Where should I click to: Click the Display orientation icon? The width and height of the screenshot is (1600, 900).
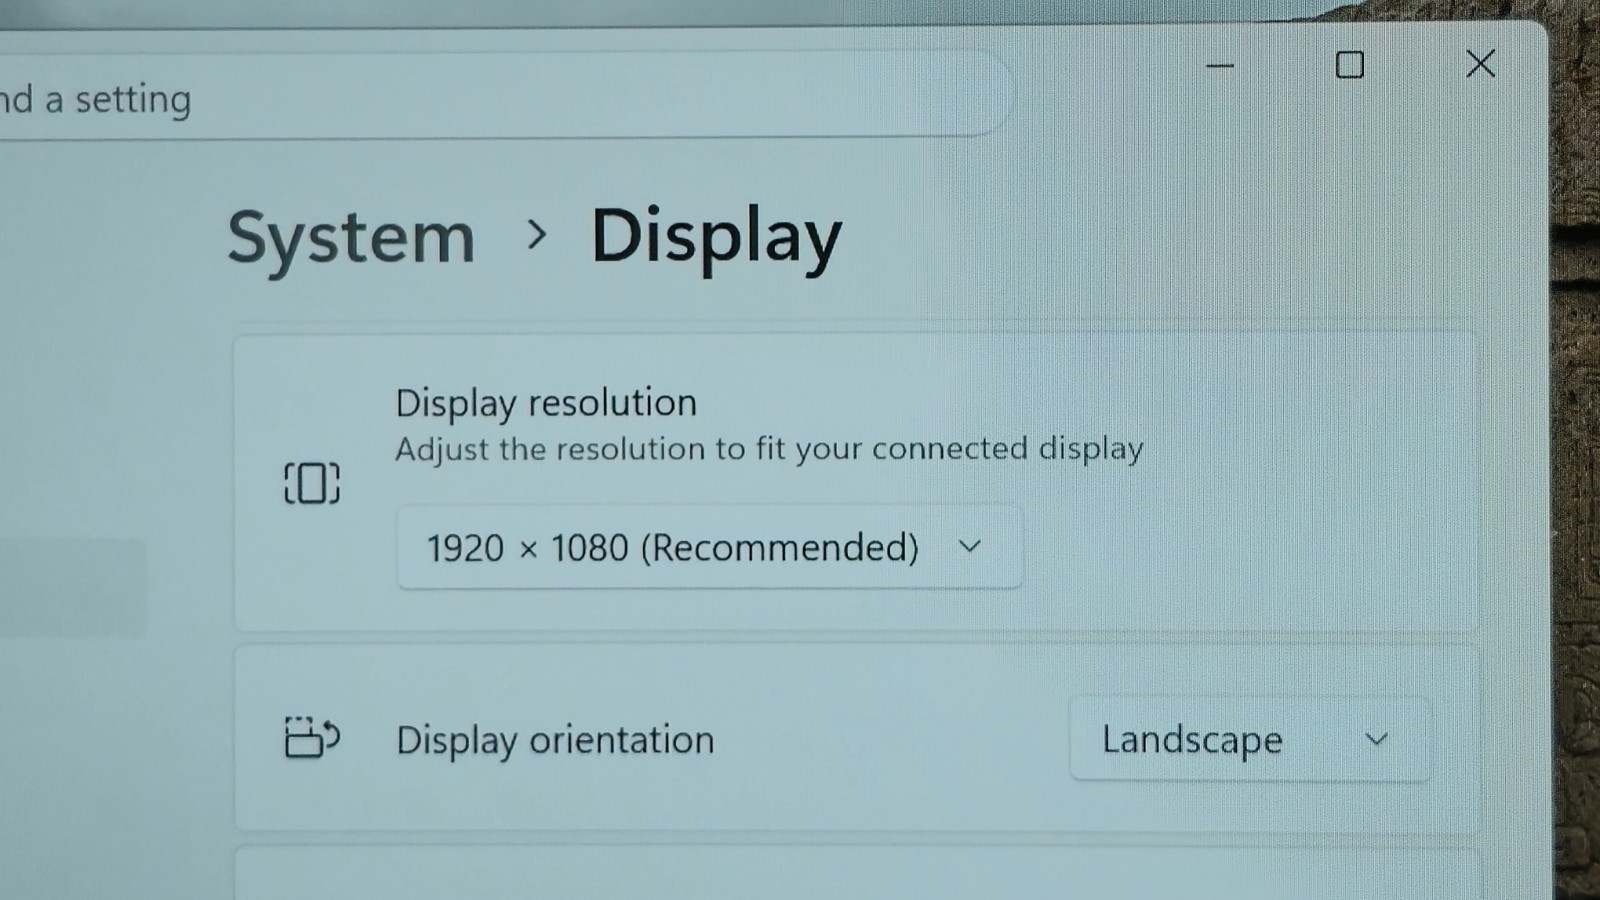pyautogui.click(x=312, y=738)
